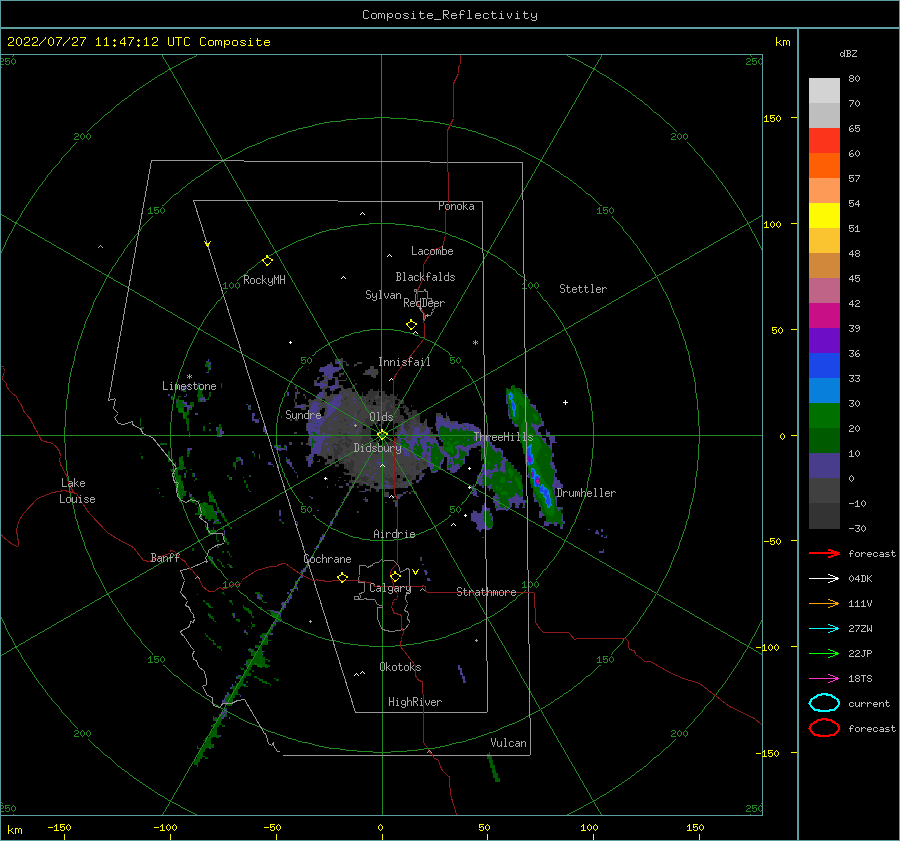The height and width of the screenshot is (841, 900).
Task: Pick the bright yellow 51-54 dBZ swatch
Action: [x=824, y=216]
